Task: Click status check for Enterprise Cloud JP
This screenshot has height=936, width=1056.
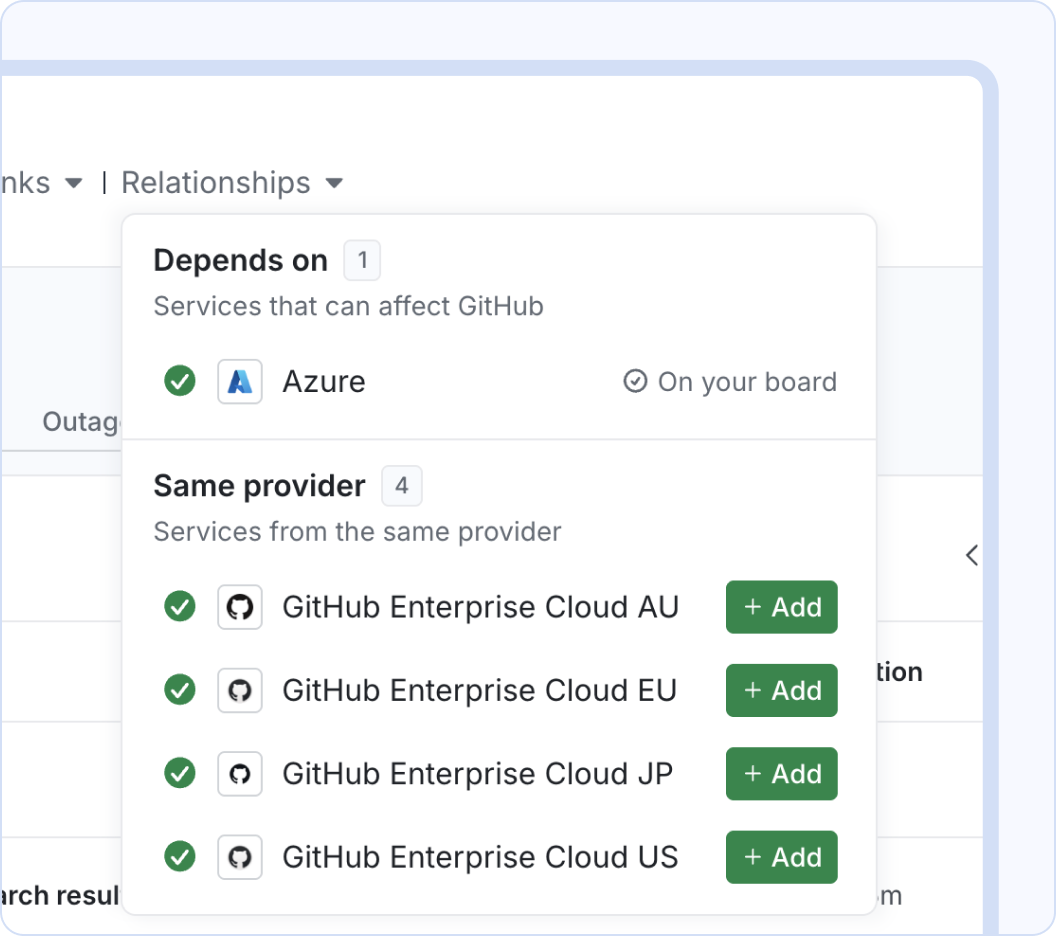Action: [x=180, y=773]
